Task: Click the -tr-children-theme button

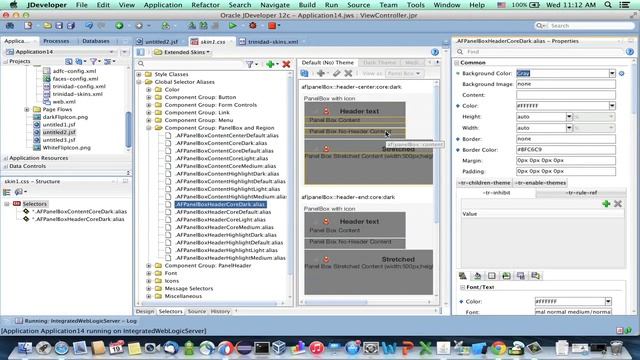Action: [484, 183]
